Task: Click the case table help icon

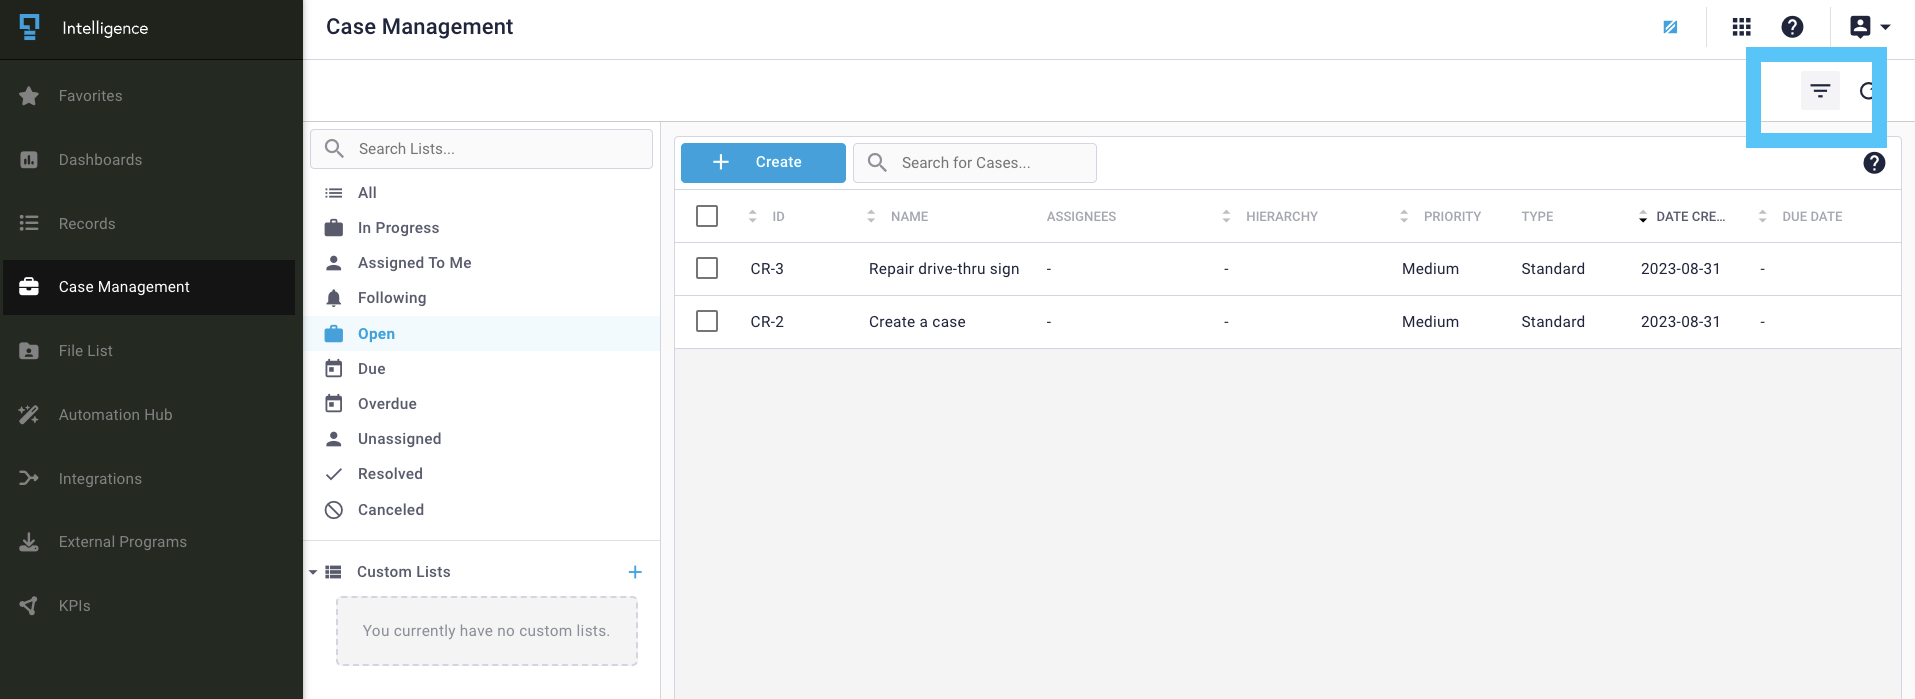Action: coord(1874,163)
